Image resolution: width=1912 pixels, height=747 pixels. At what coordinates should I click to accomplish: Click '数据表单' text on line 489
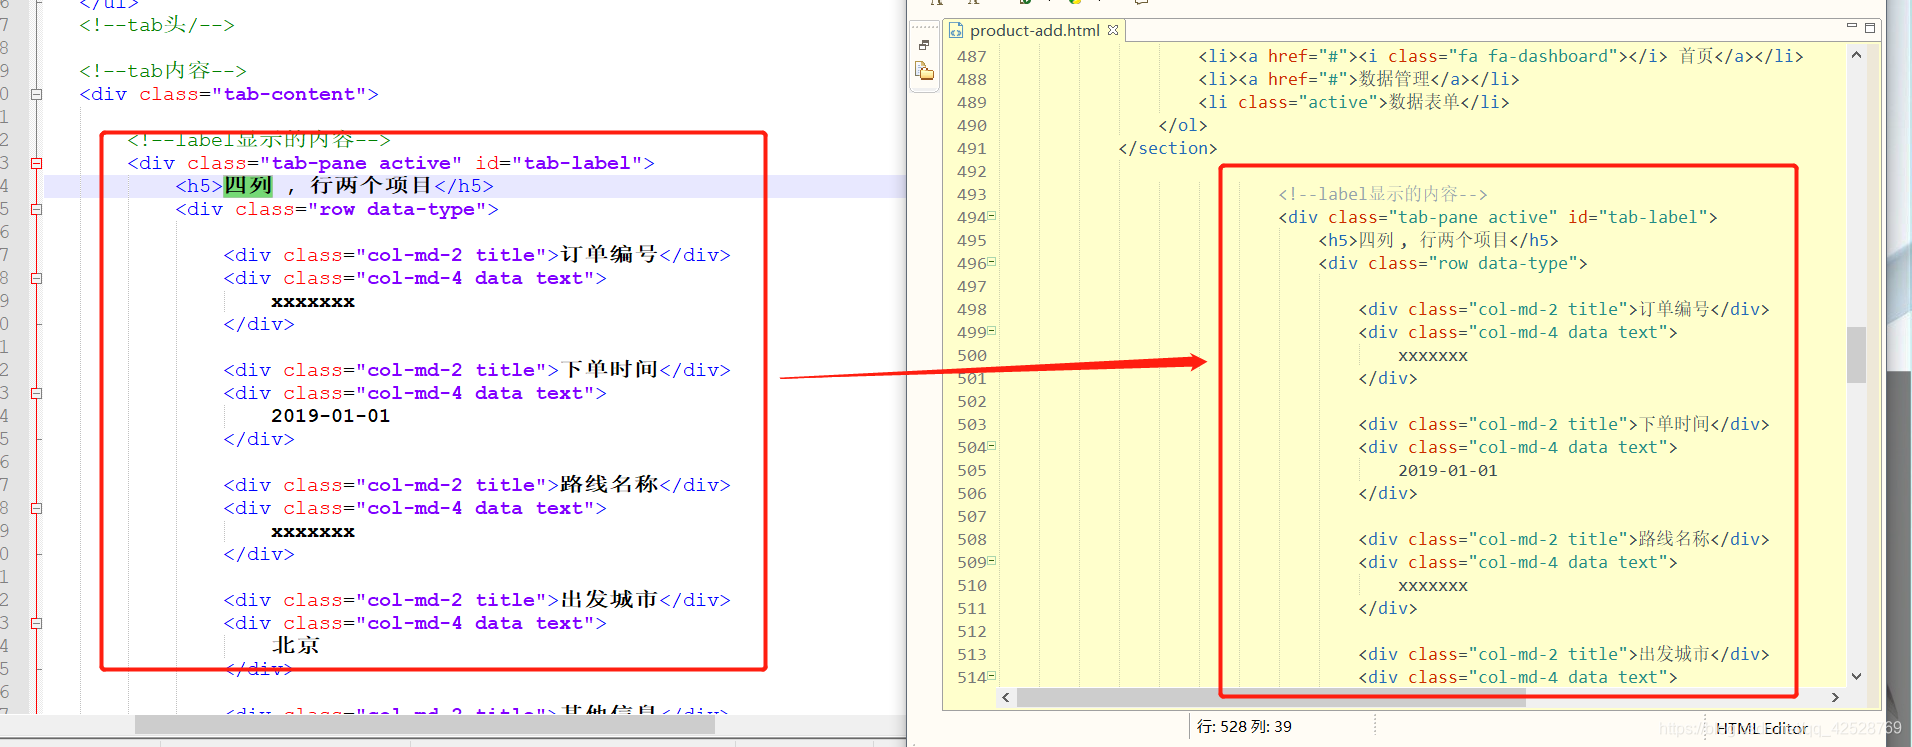(x=1424, y=102)
